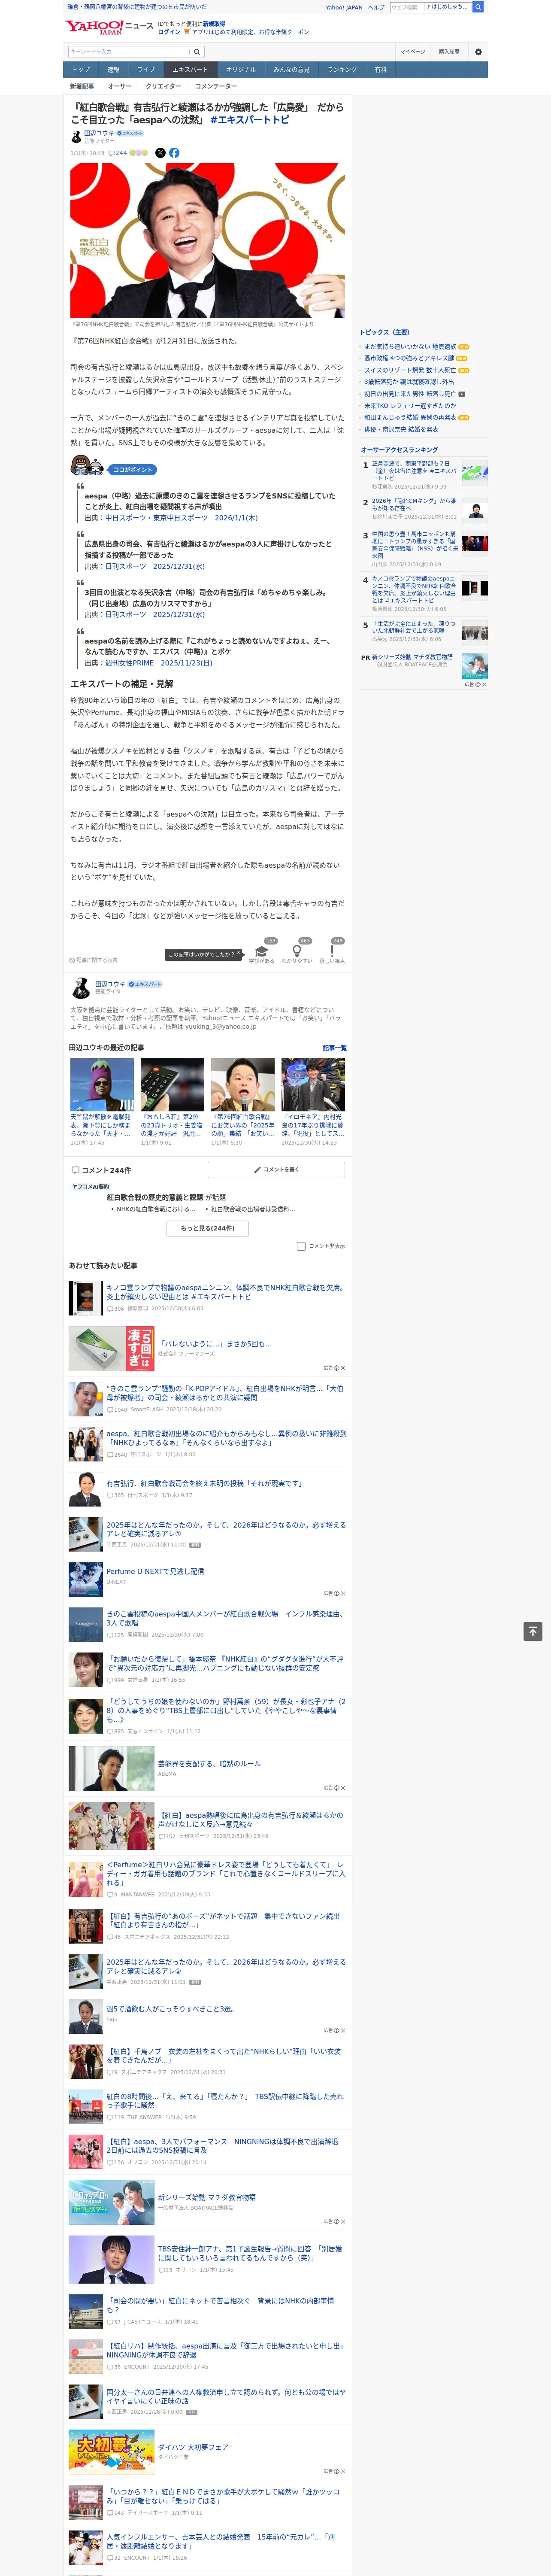Select コメンテーター sub-navigation item
The width and height of the screenshot is (551, 2576).
216,86
